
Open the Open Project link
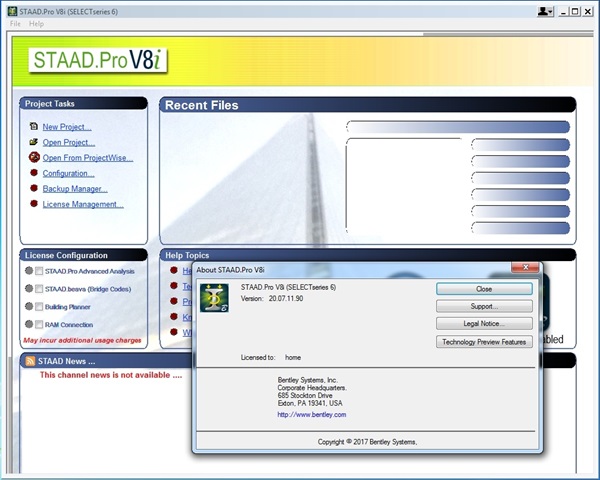69,142
